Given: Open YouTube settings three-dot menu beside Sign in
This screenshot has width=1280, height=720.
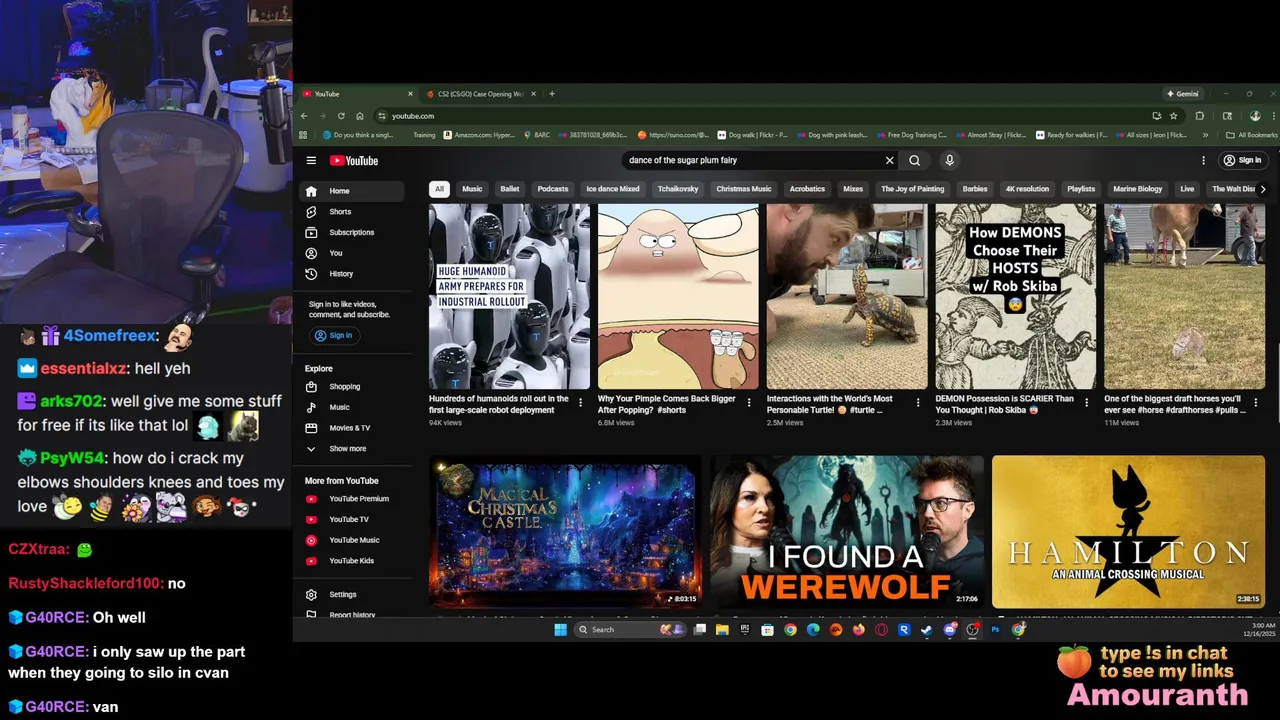Looking at the screenshot, I should coord(1203,160).
